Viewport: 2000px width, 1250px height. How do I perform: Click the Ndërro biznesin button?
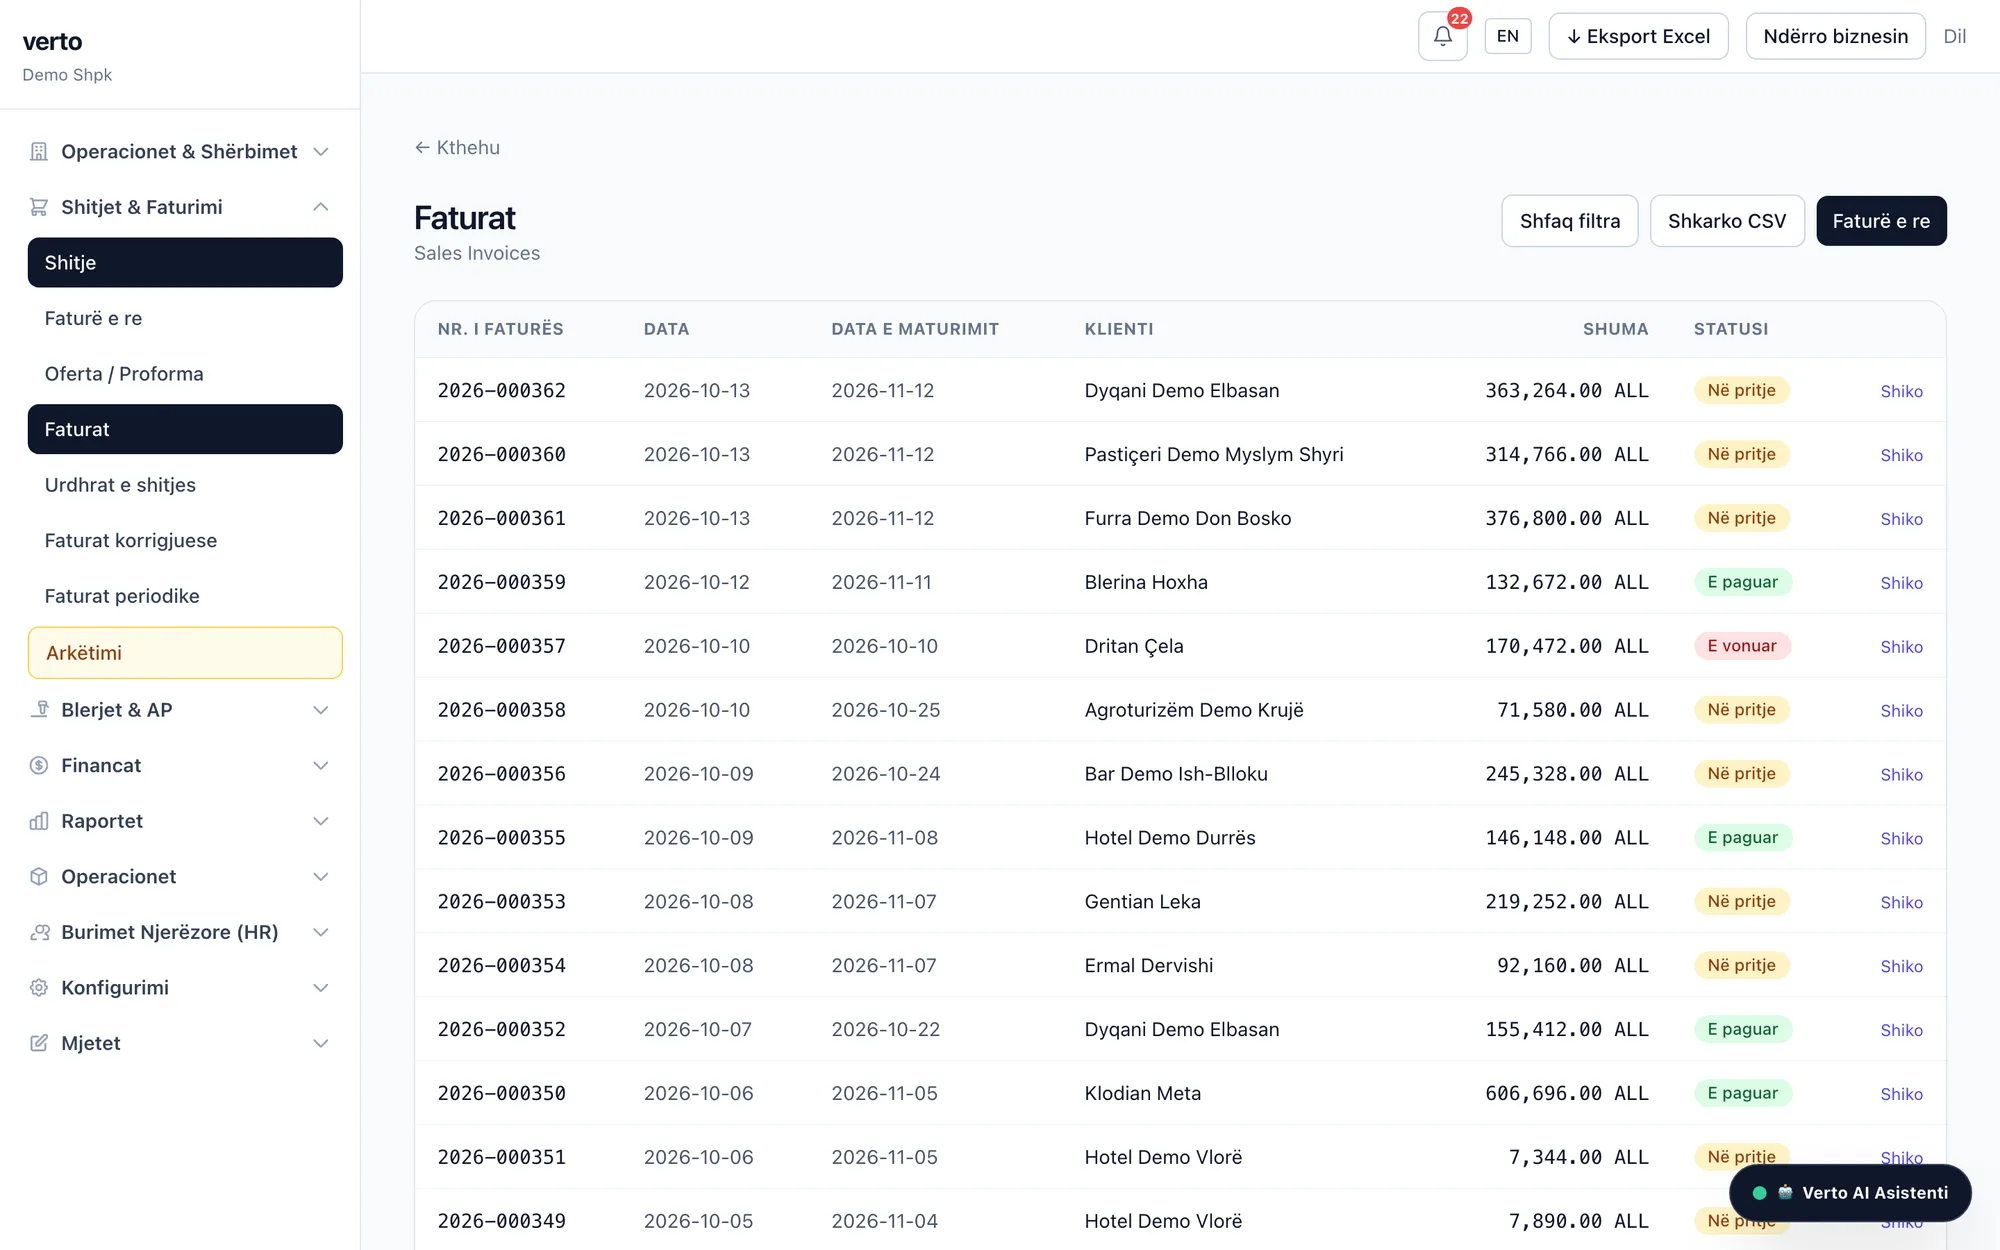point(1836,36)
